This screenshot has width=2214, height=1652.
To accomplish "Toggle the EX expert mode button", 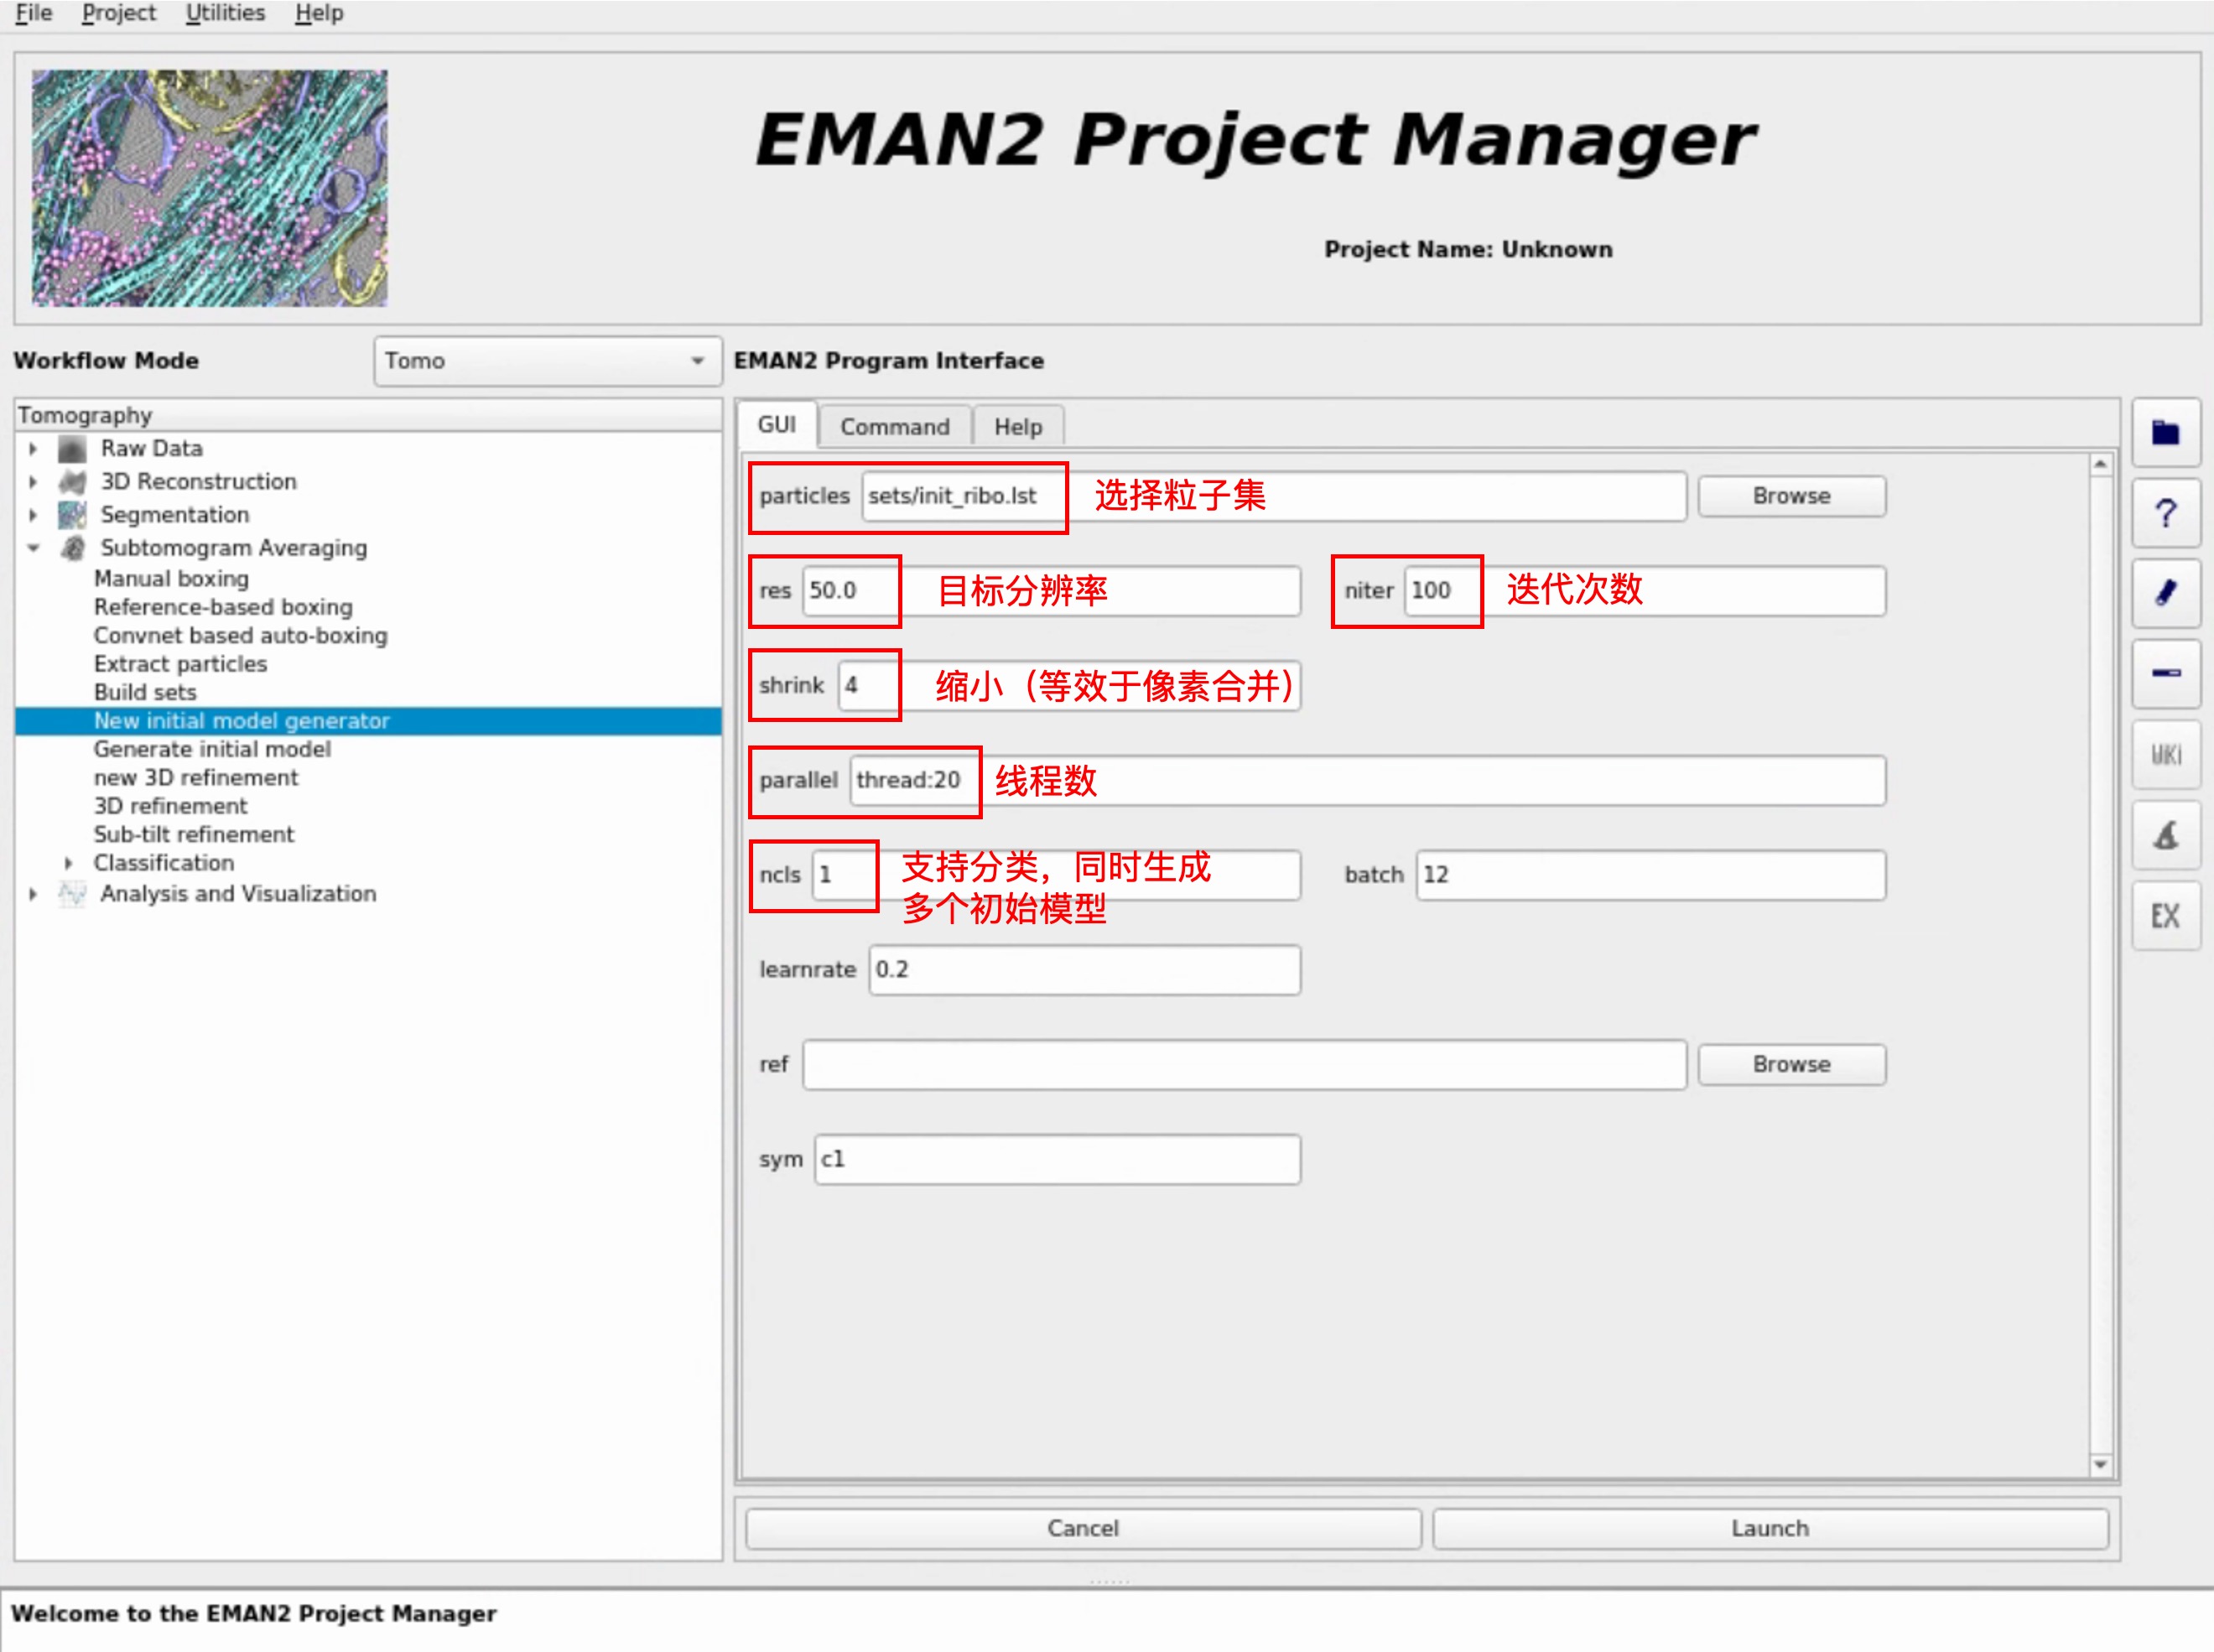I will (x=2165, y=916).
